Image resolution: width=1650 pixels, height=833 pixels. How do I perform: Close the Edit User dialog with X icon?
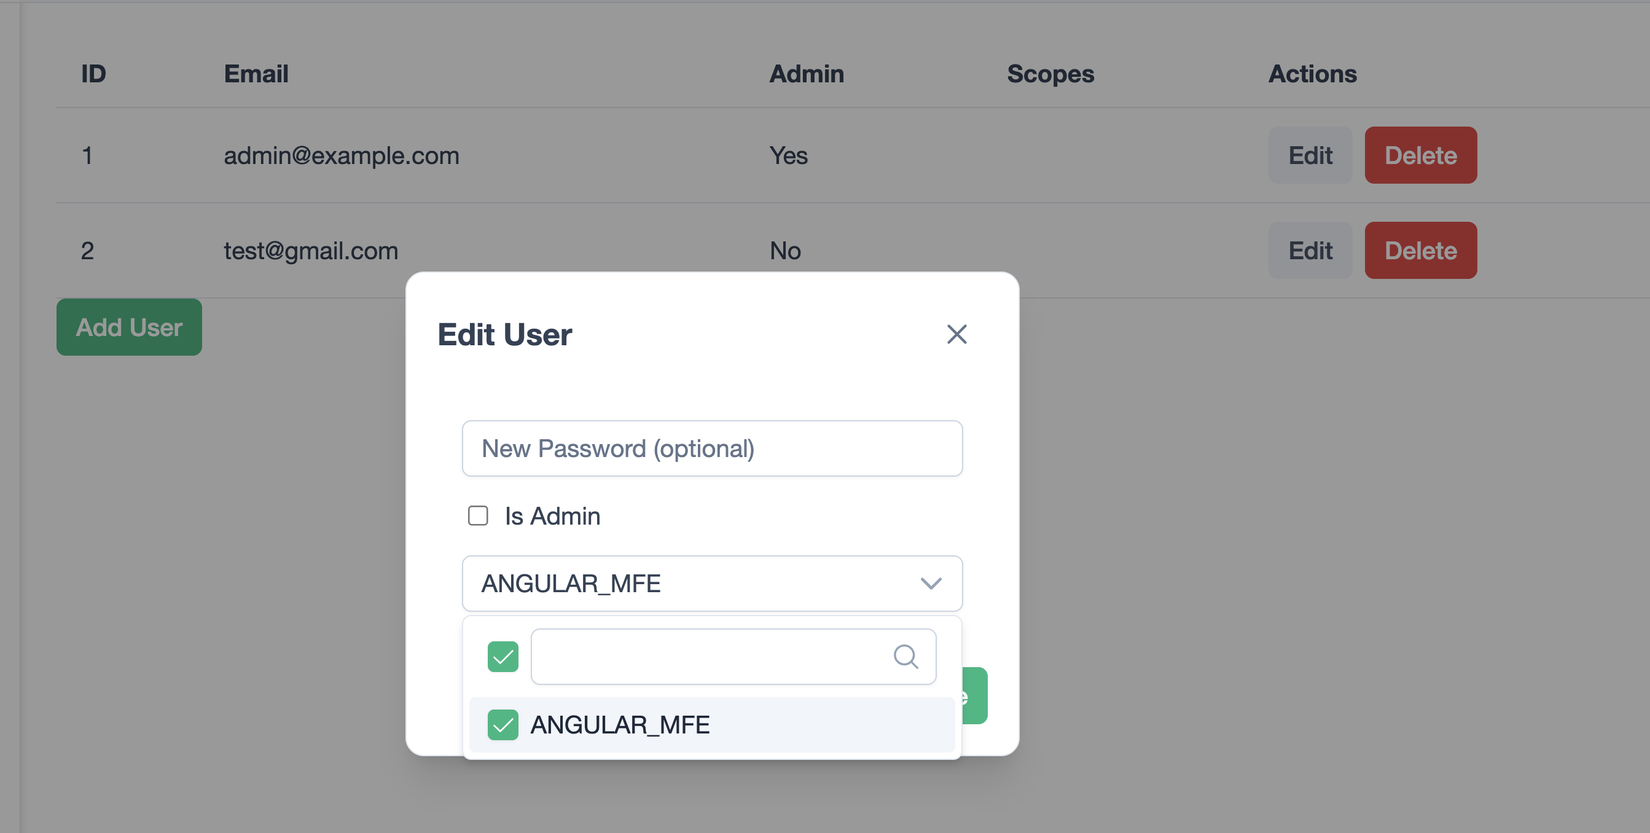(957, 334)
